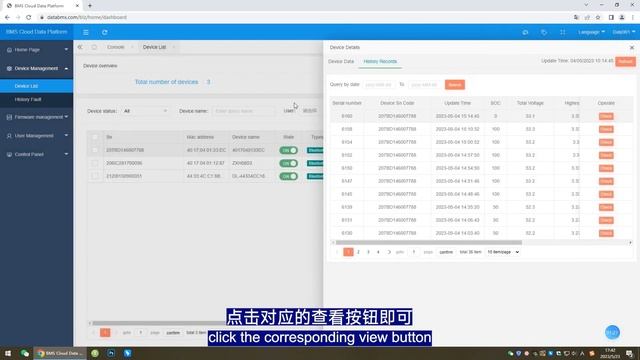Screen dimensions: 640x360
Task: Click the Home Page sidebar icon
Action: point(9,50)
